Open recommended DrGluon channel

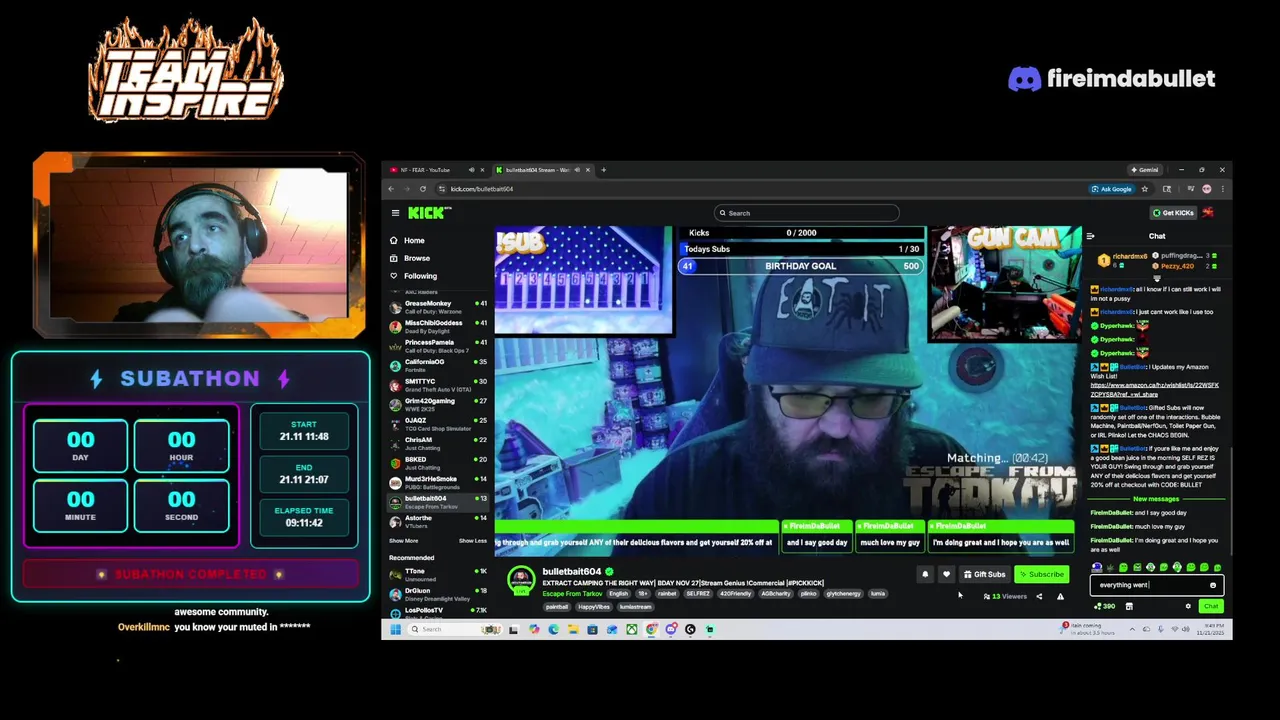click(438, 594)
